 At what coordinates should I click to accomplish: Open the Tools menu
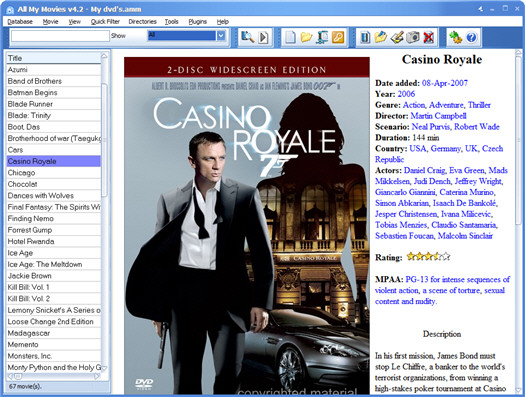(171, 22)
